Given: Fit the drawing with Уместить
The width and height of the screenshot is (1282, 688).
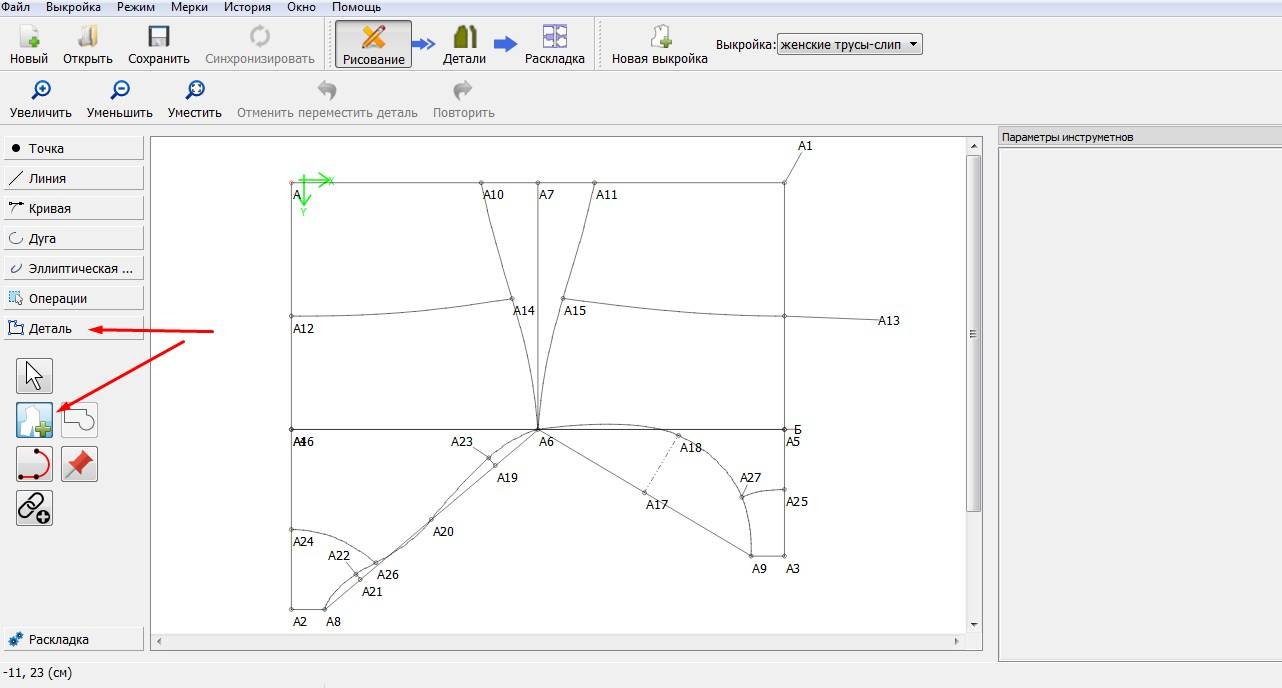Looking at the screenshot, I should (x=195, y=100).
